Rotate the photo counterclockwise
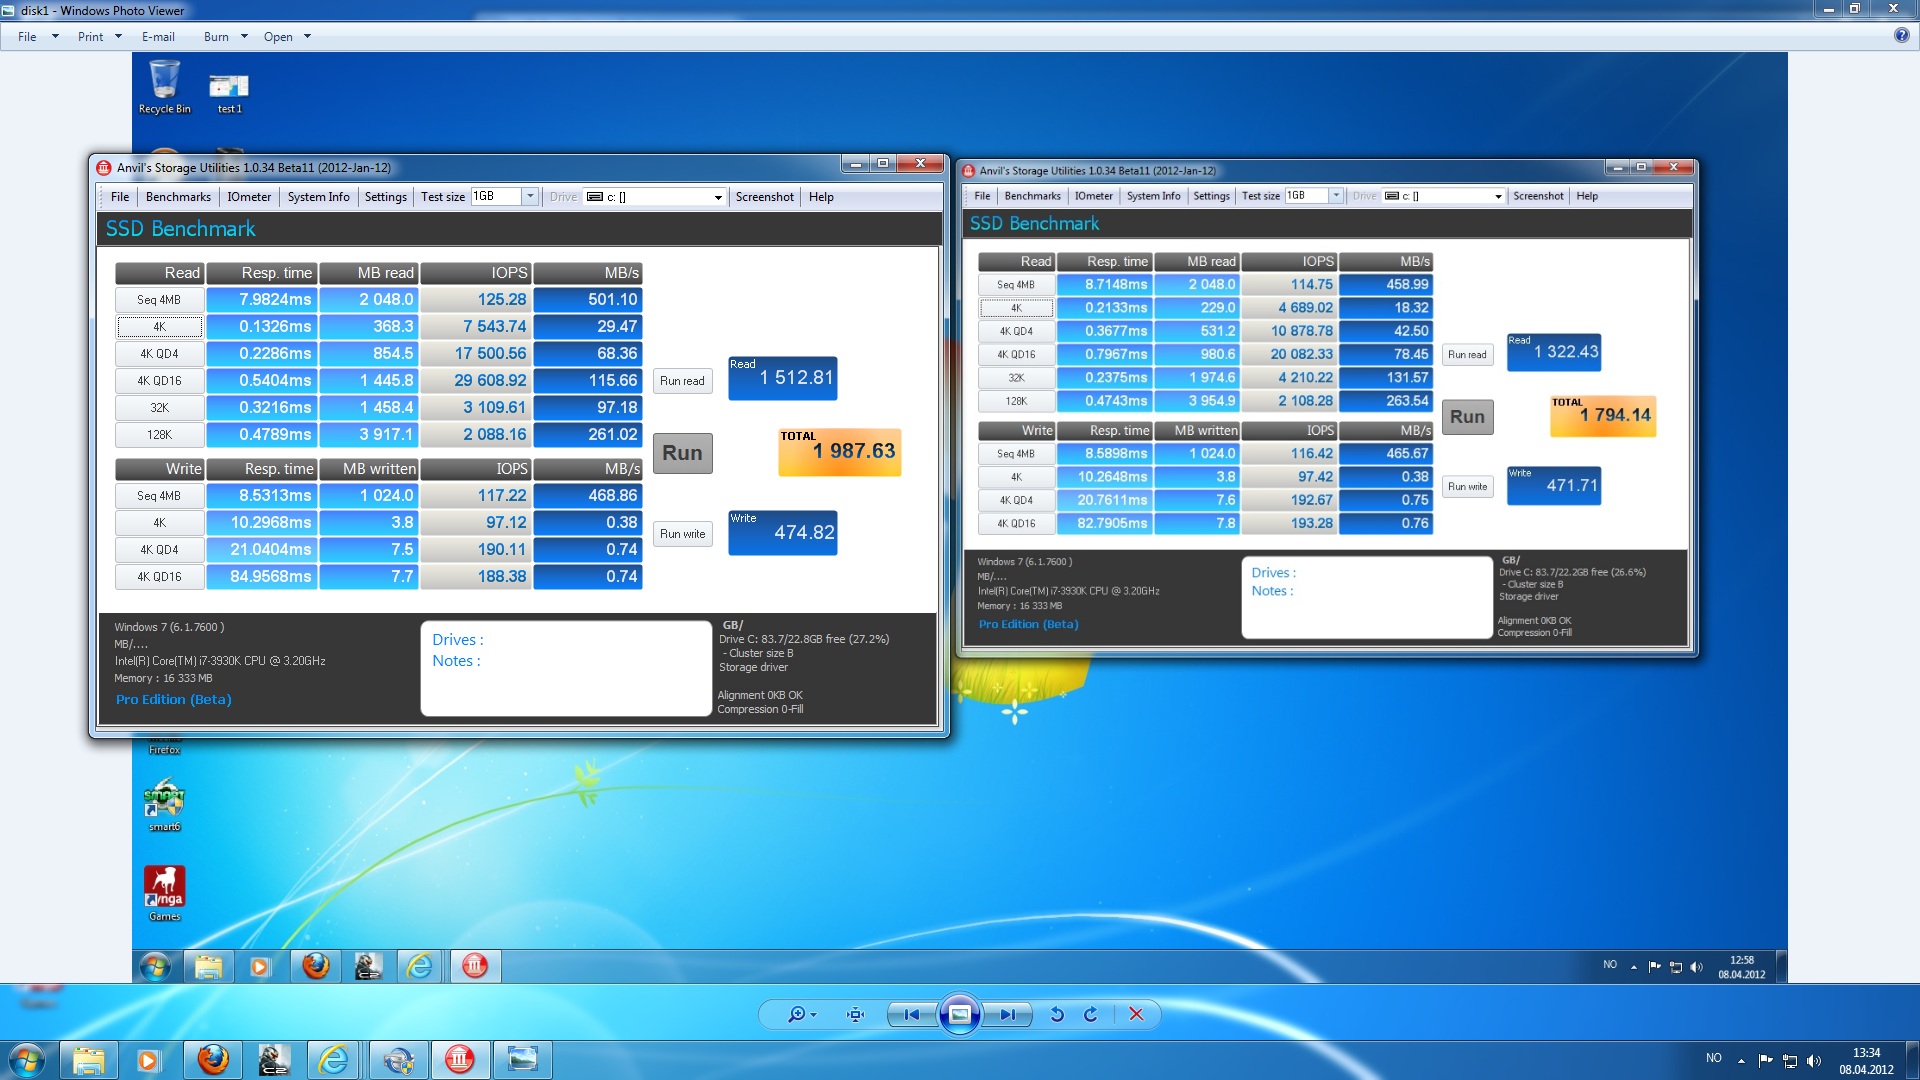The width and height of the screenshot is (1920, 1080). [1057, 1014]
